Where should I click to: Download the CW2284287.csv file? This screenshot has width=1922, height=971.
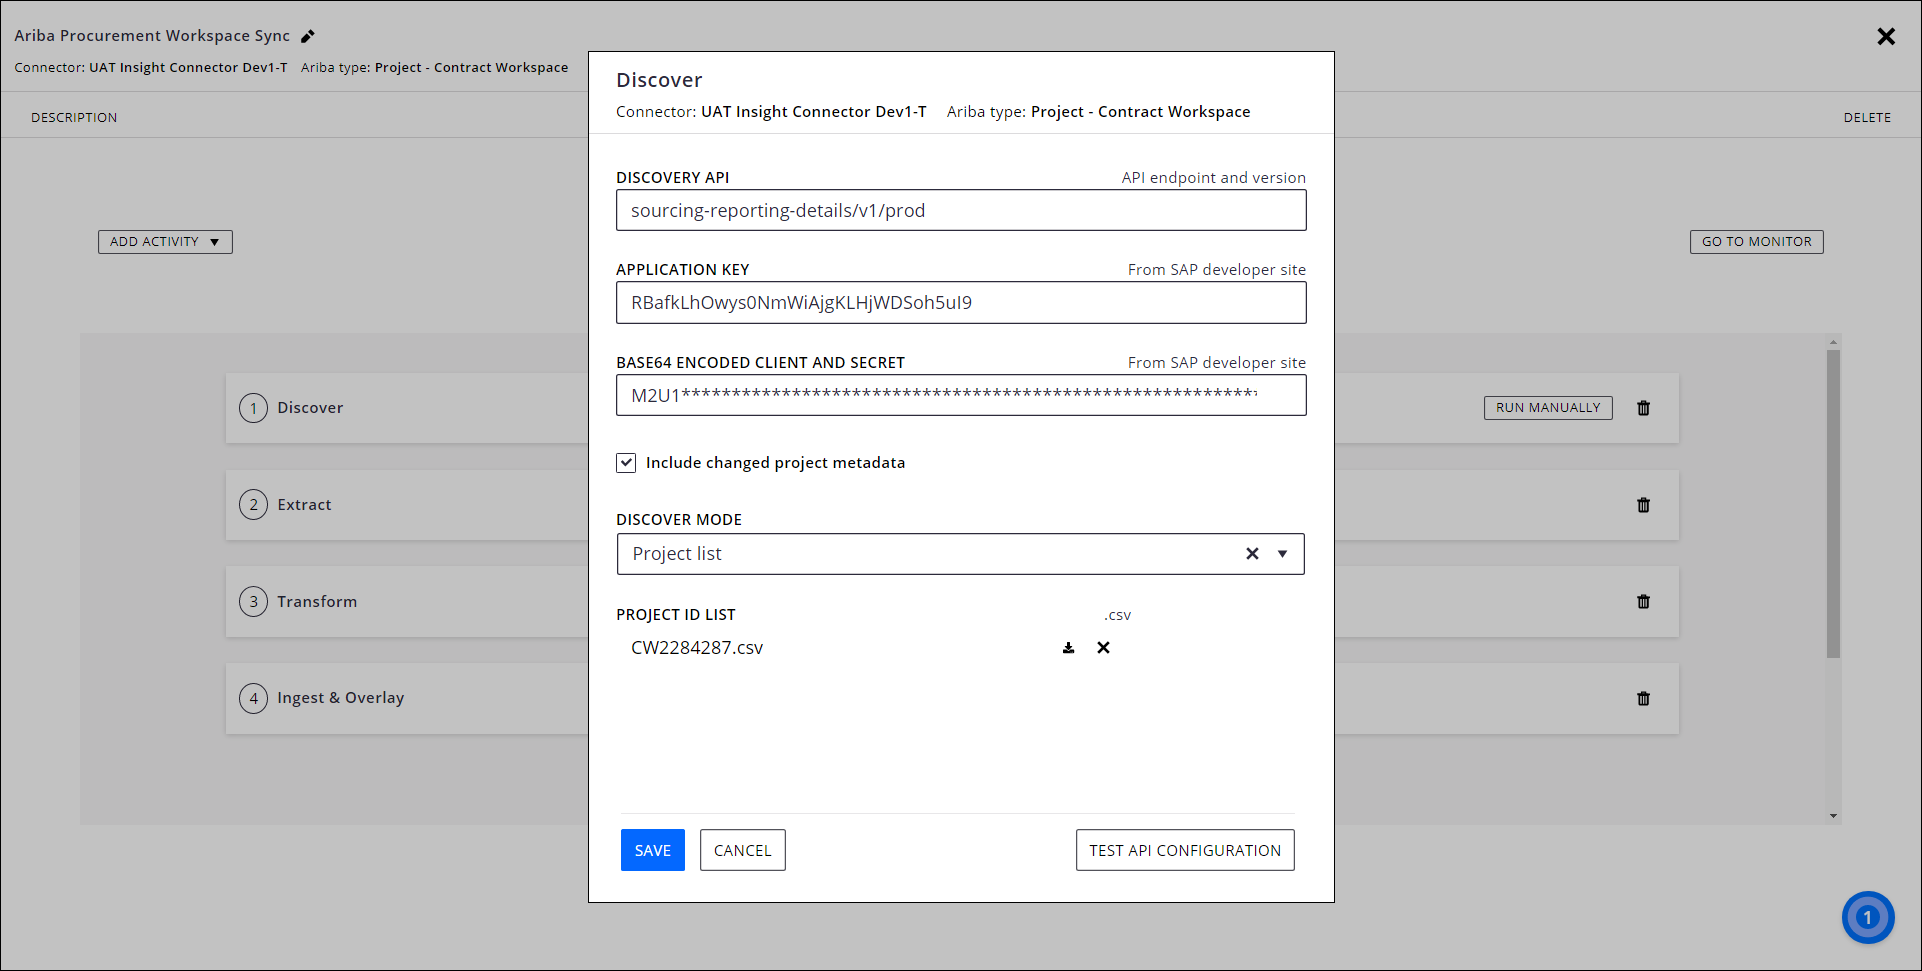pos(1068,647)
